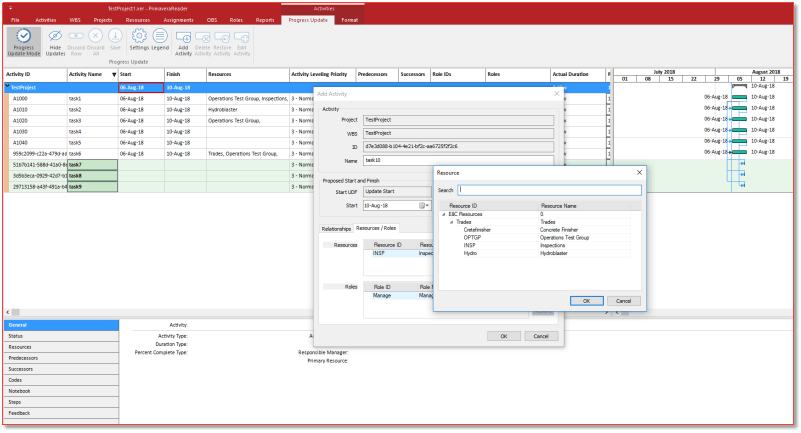Viewport: 801px width, 433px height.
Task: Click the Restore Activity icon
Action: 222,37
